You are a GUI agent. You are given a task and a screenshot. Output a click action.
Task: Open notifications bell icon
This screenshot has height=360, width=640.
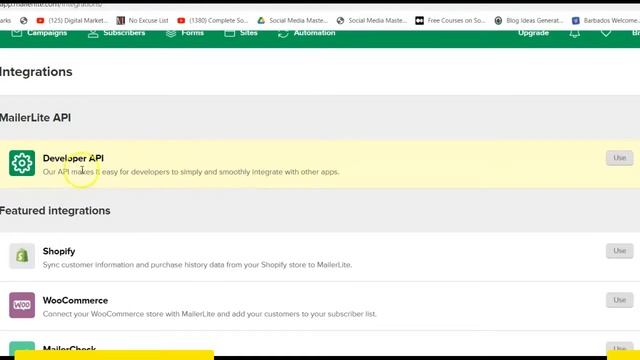(x=575, y=33)
